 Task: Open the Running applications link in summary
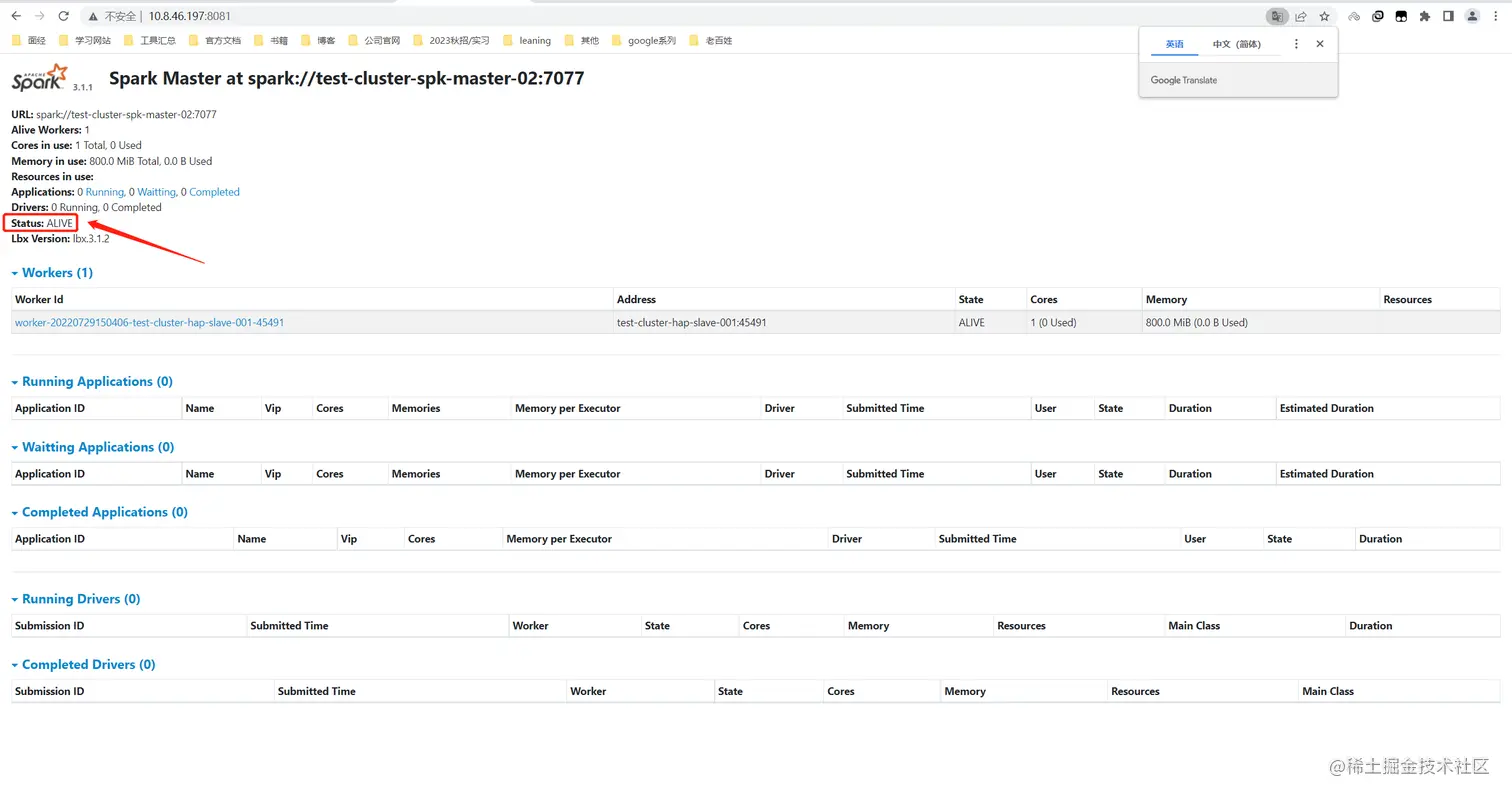coord(104,192)
